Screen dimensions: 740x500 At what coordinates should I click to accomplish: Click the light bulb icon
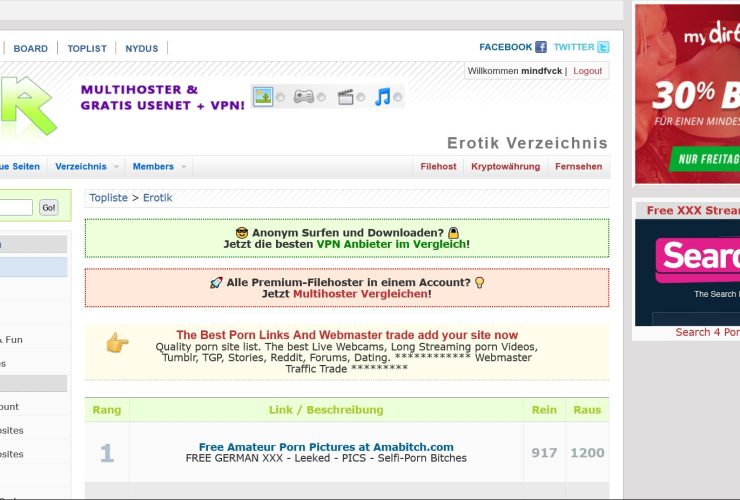(x=479, y=282)
